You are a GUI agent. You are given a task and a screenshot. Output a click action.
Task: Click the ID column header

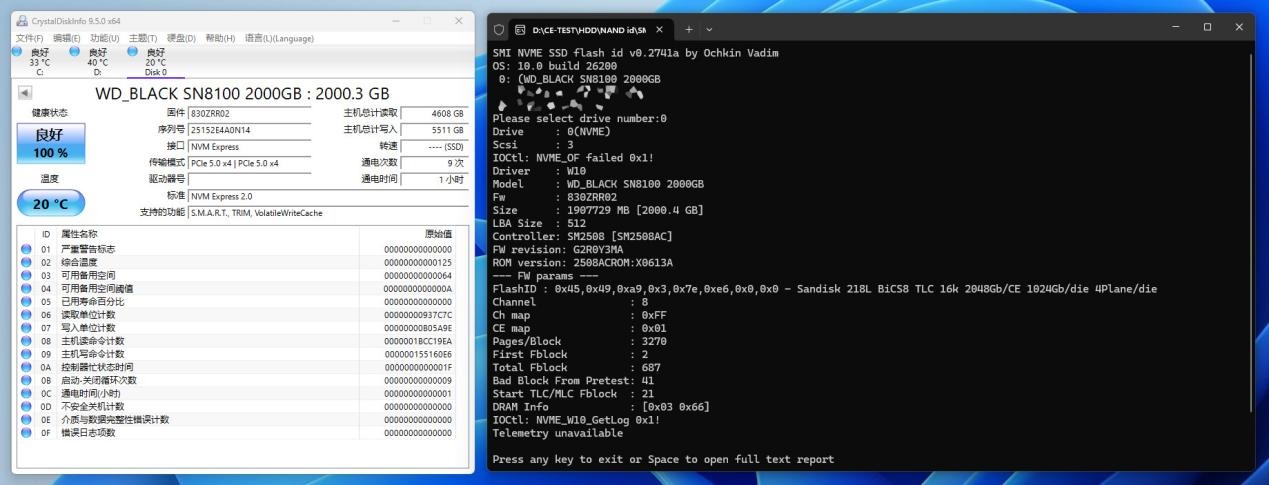(45, 233)
